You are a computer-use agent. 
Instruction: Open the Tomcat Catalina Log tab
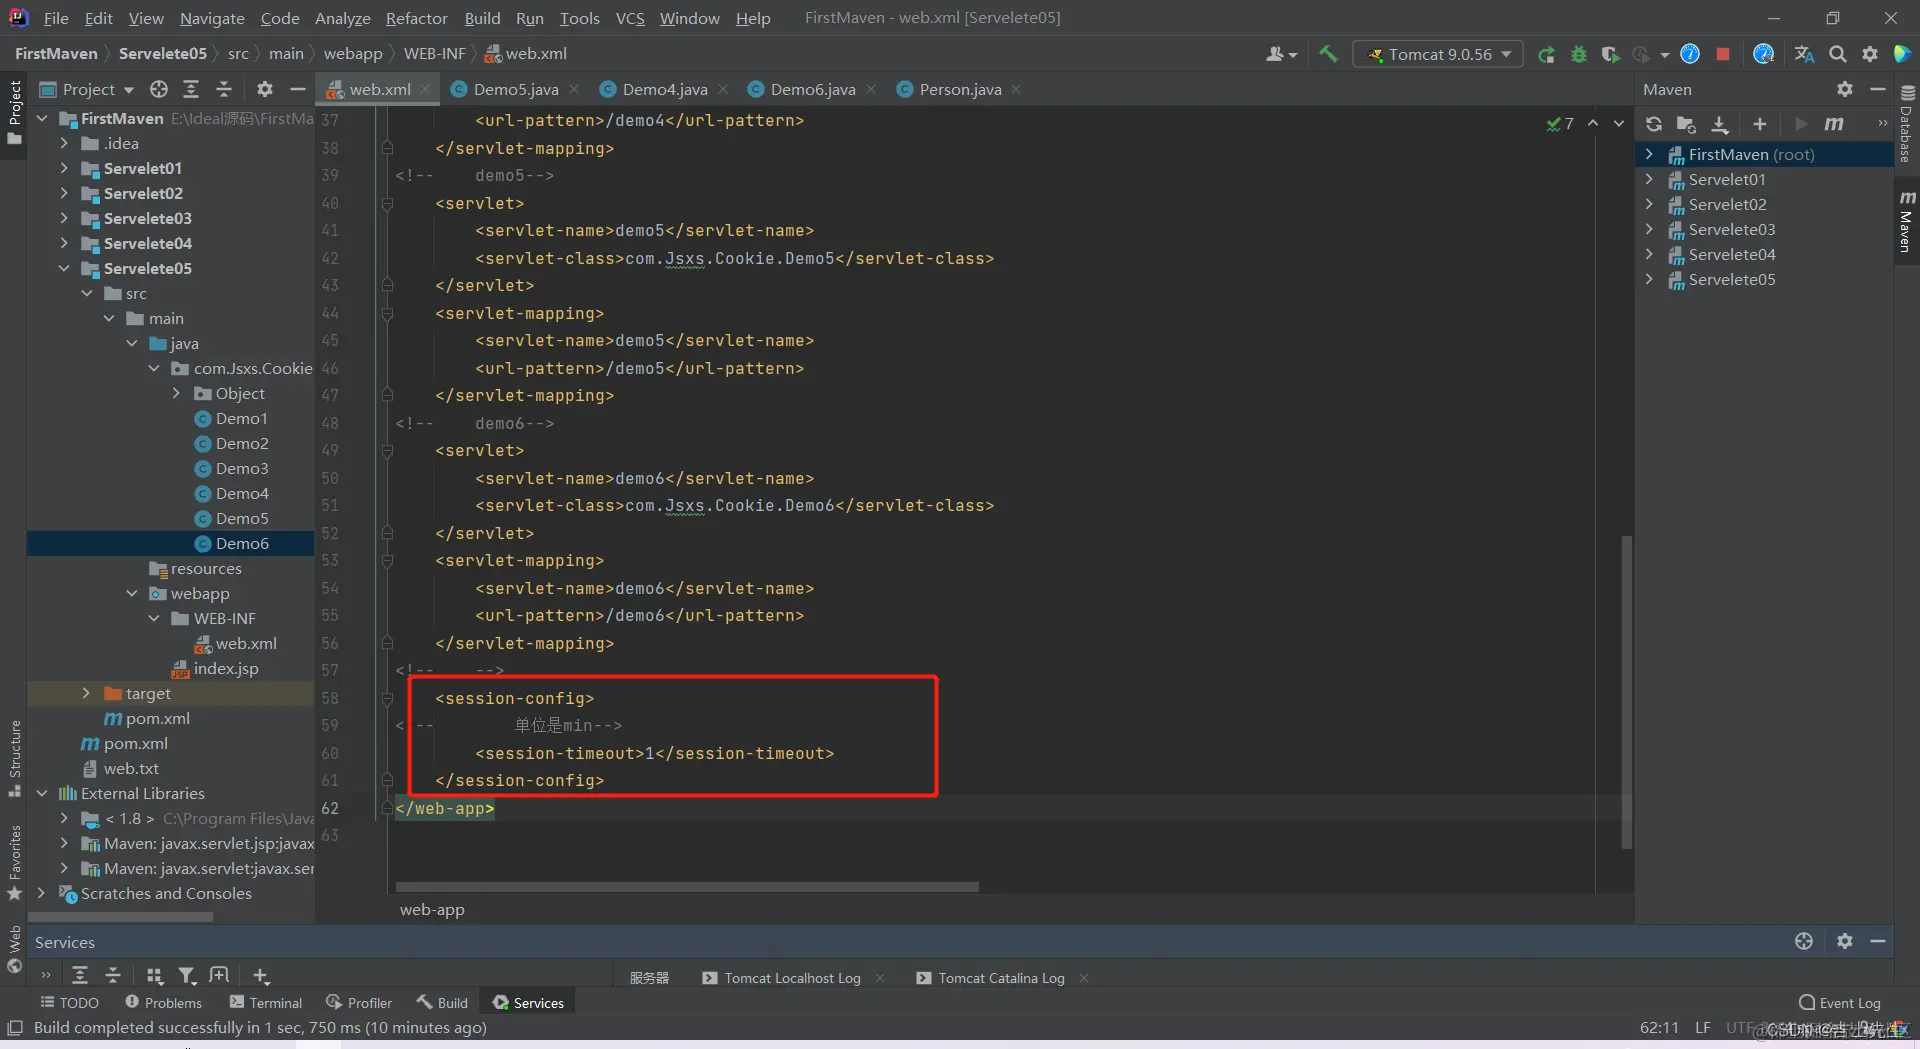pyautogui.click(x=1001, y=978)
